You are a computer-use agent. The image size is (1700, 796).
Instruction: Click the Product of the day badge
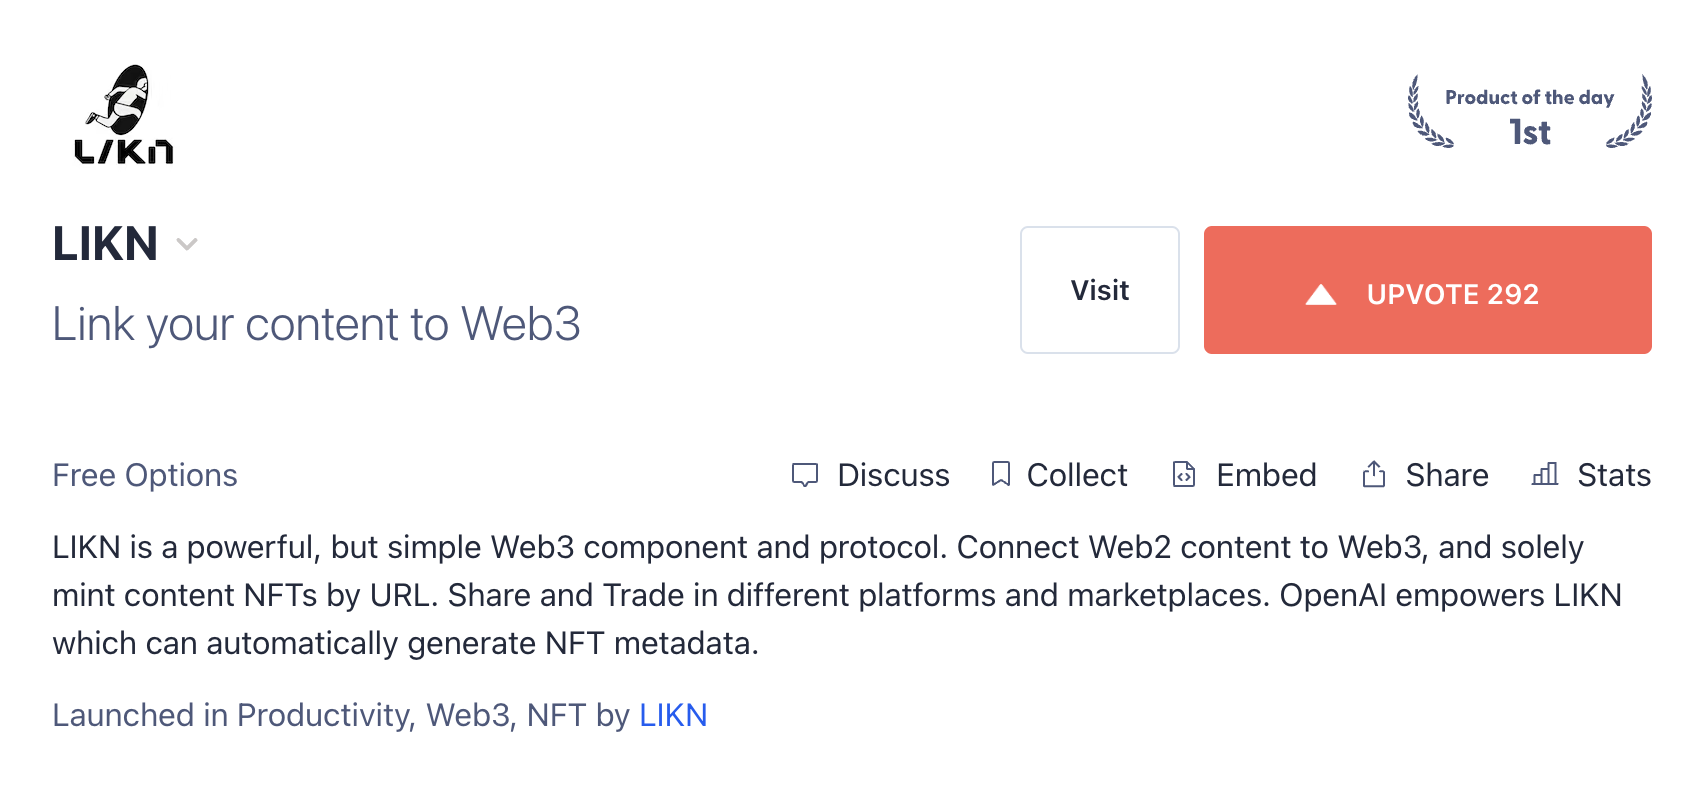tap(1529, 113)
